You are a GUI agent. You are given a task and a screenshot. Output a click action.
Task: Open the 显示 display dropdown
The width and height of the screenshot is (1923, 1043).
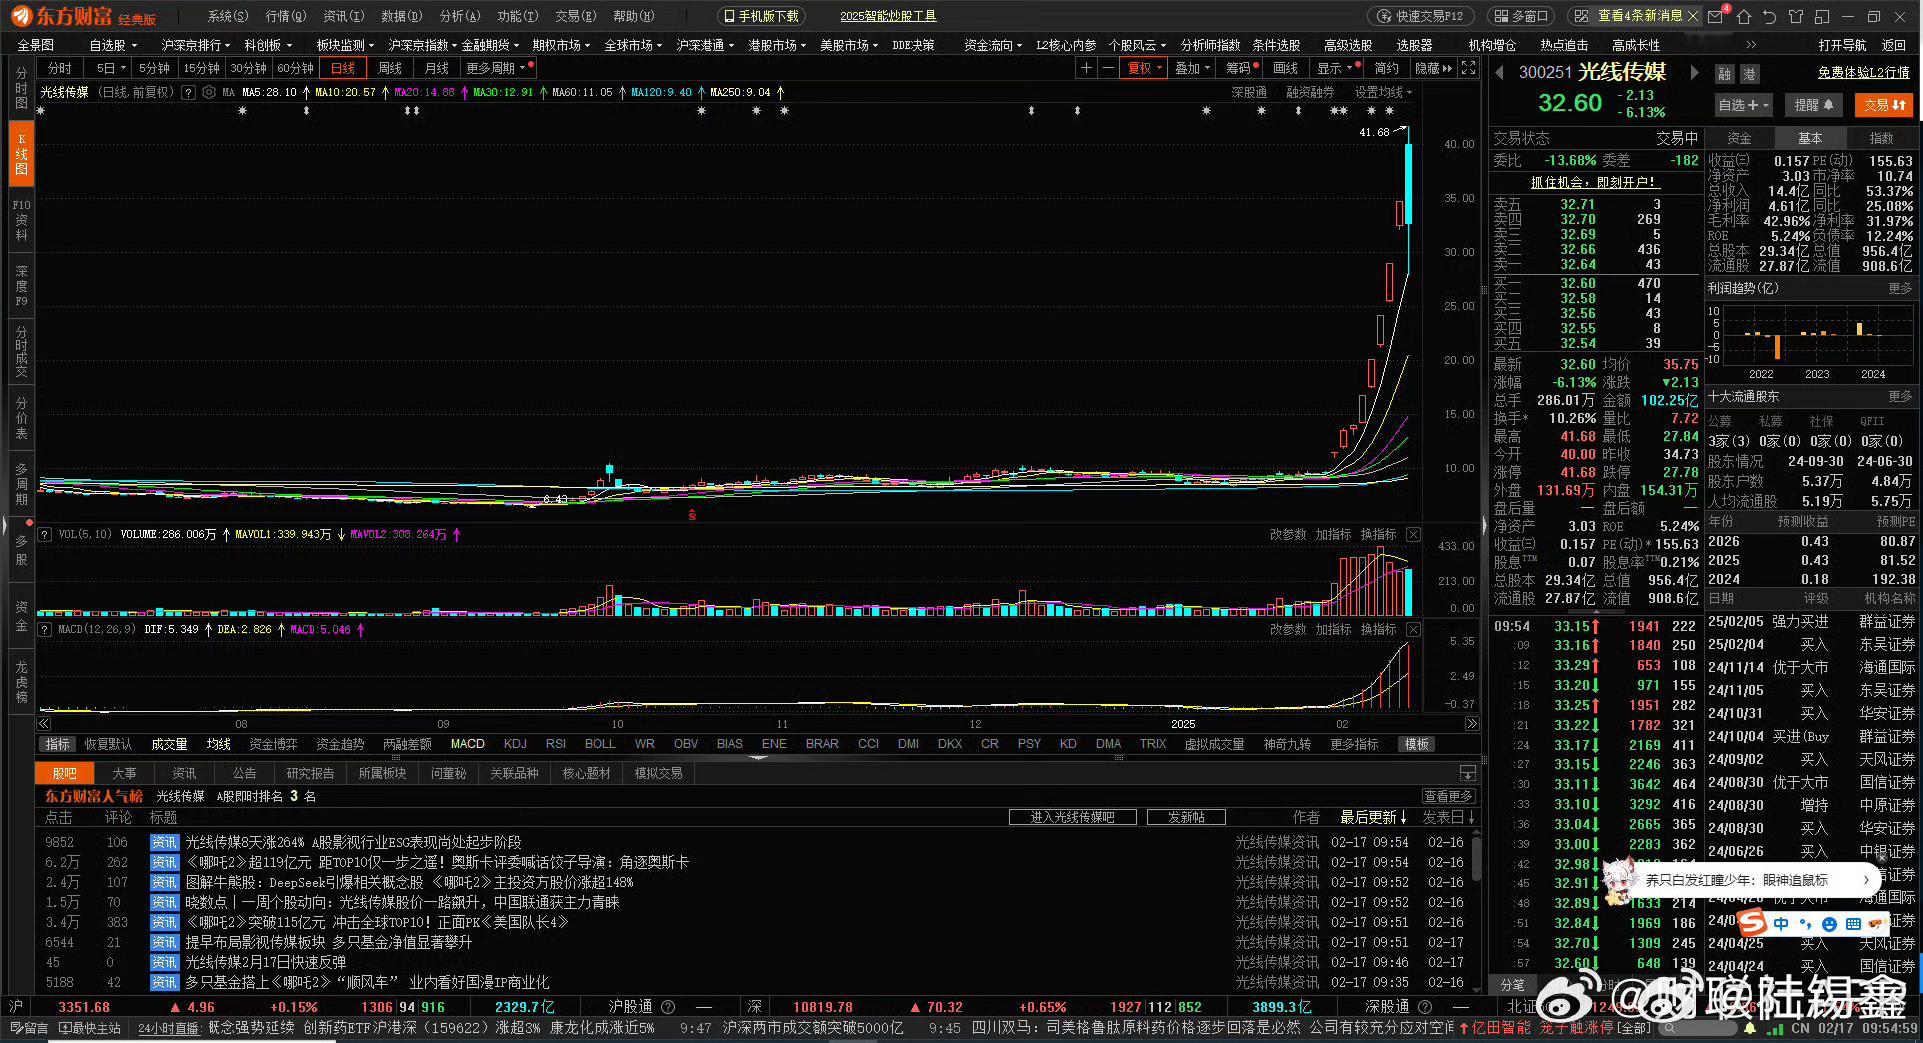(x=1336, y=68)
